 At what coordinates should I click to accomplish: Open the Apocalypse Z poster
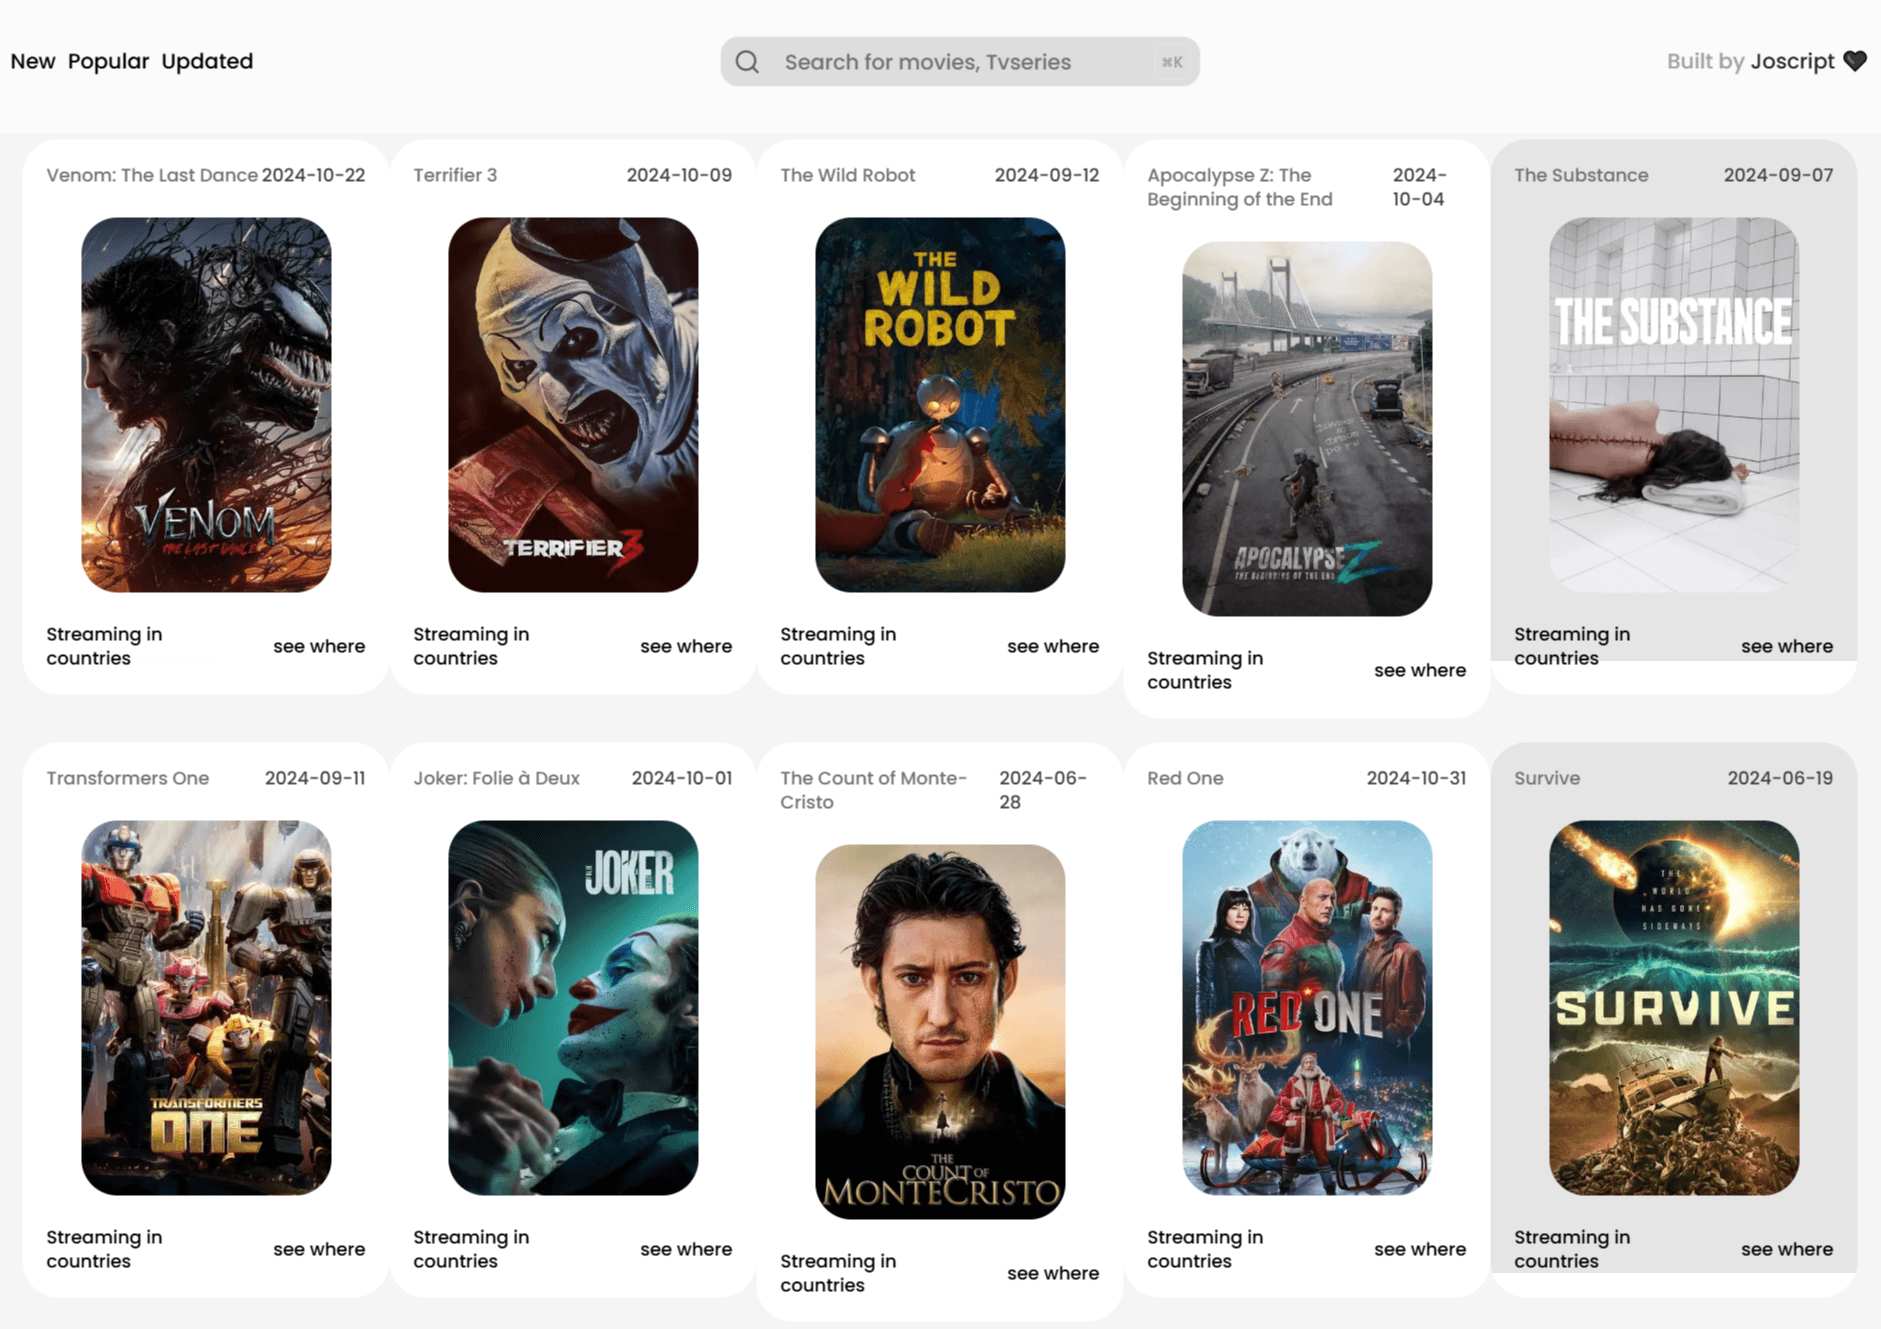(x=1307, y=429)
